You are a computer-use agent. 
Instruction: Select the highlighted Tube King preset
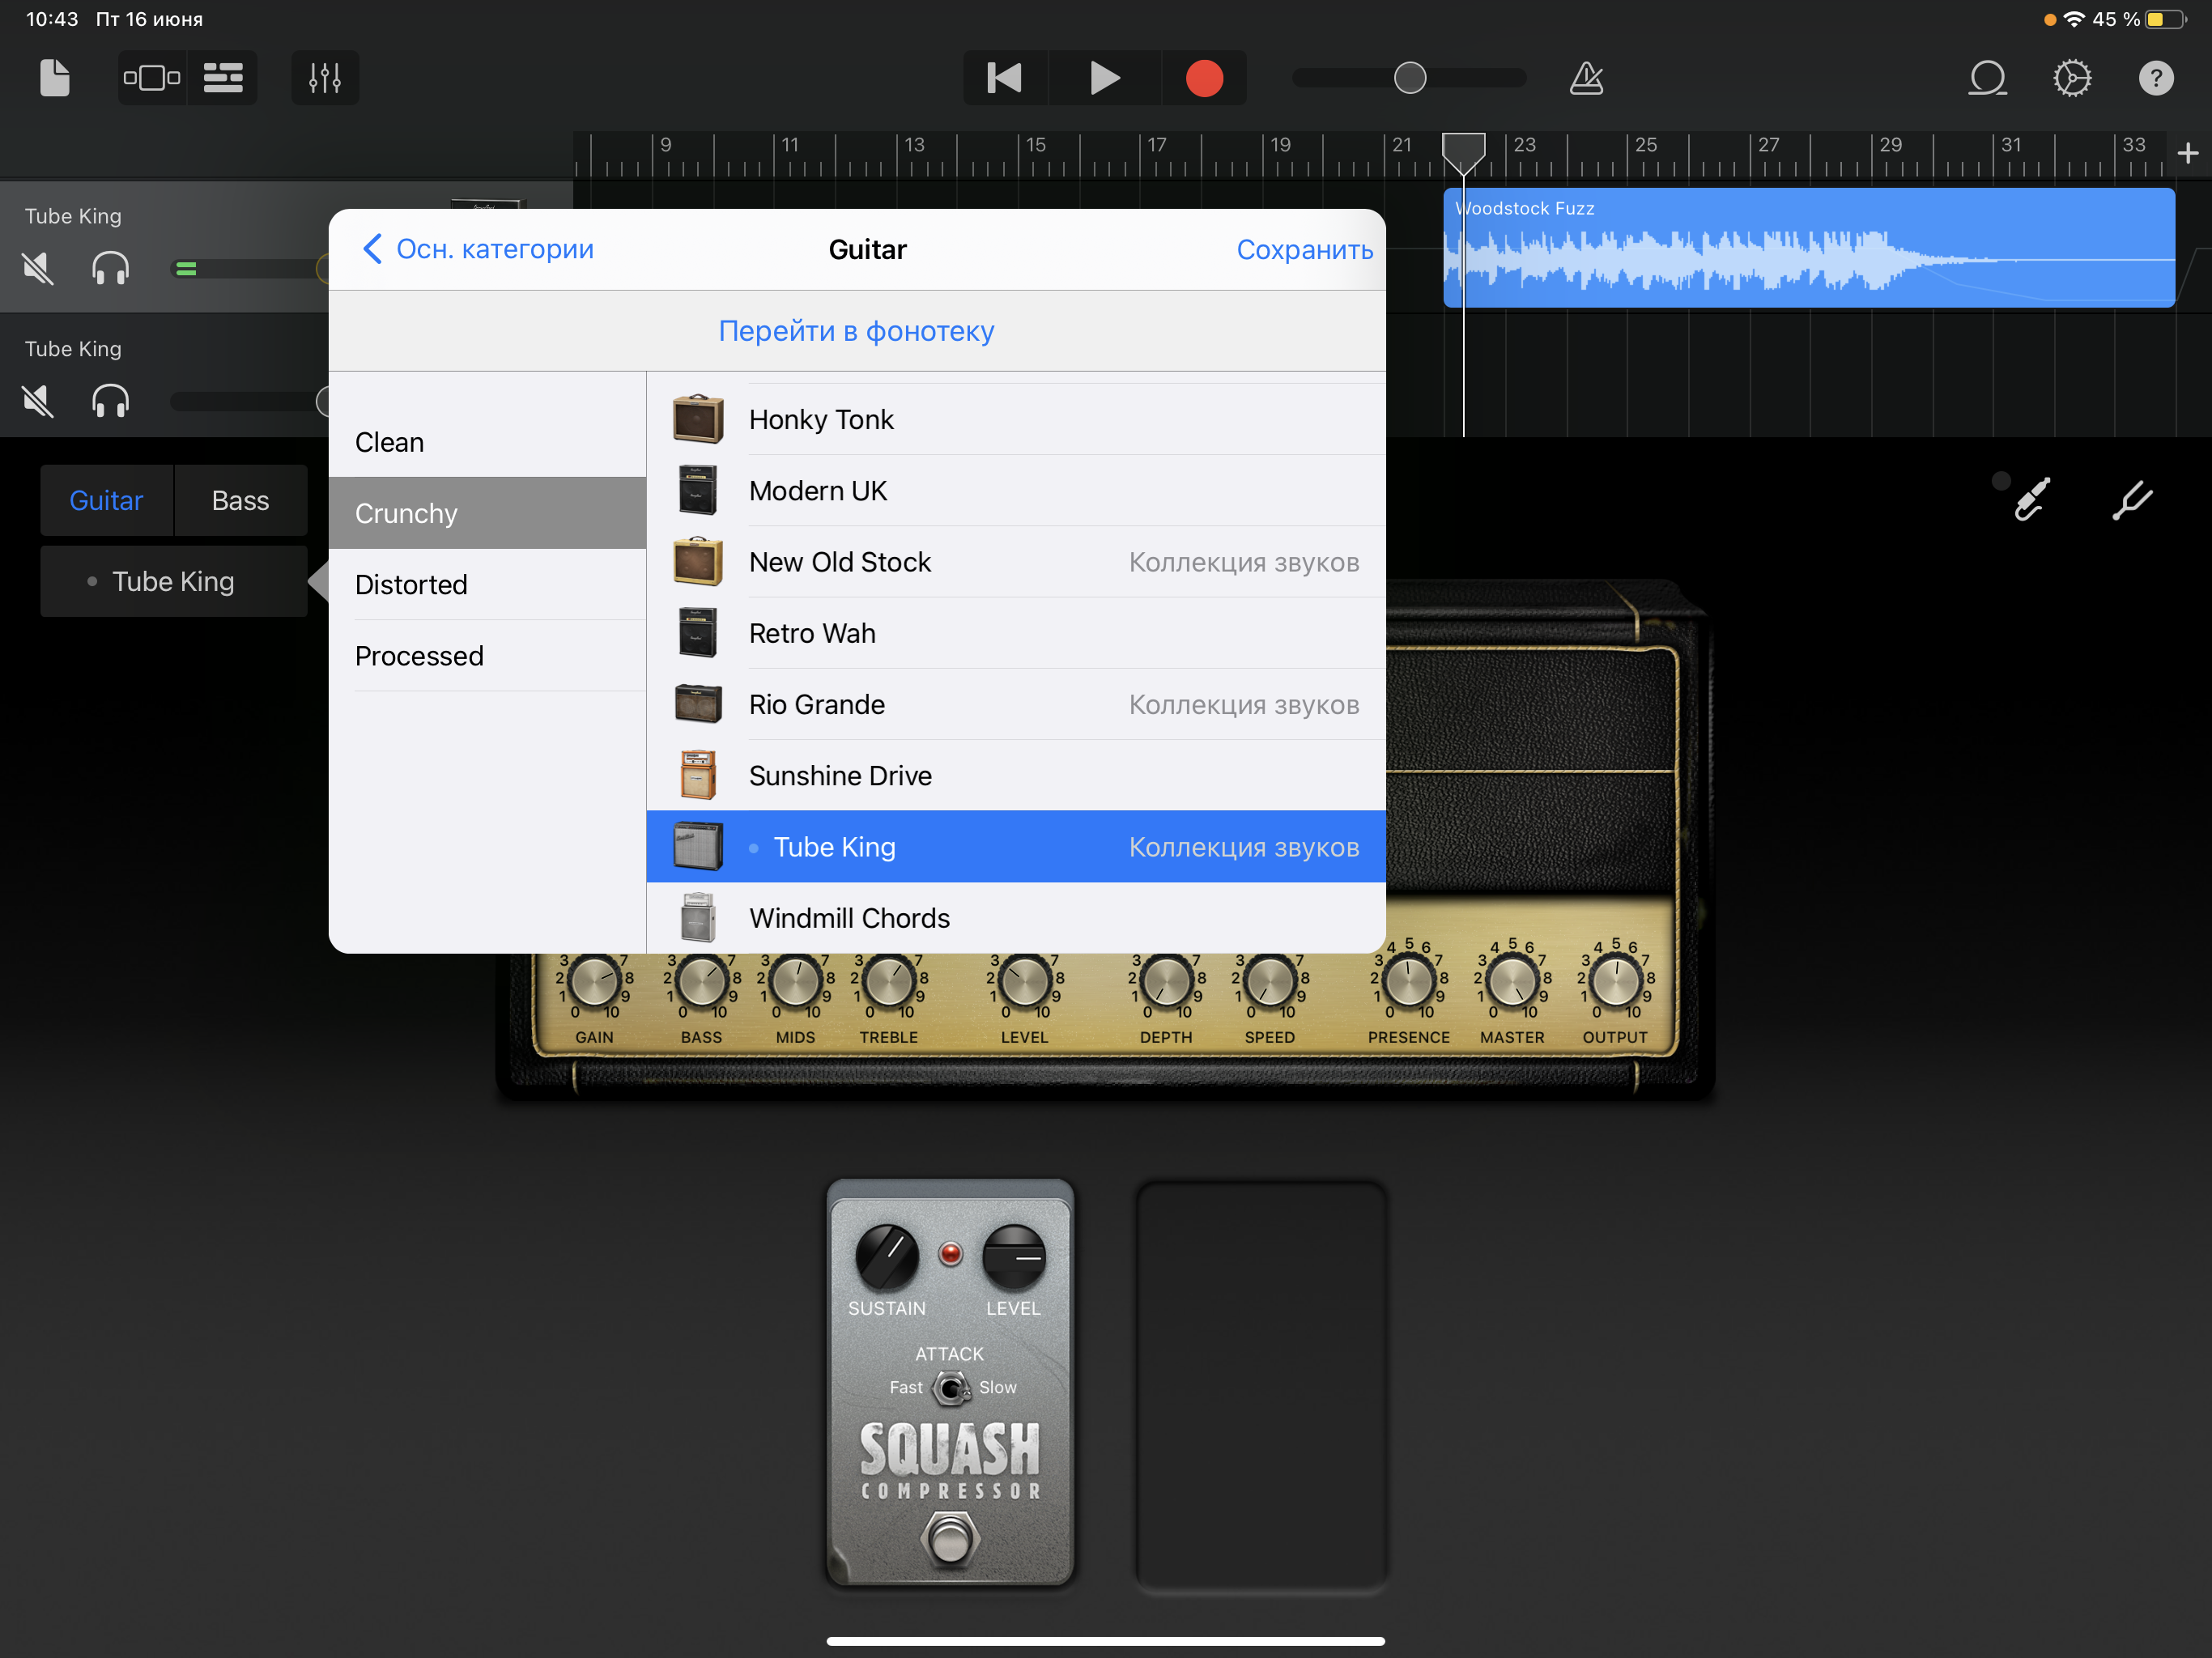click(x=1016, y=846)
